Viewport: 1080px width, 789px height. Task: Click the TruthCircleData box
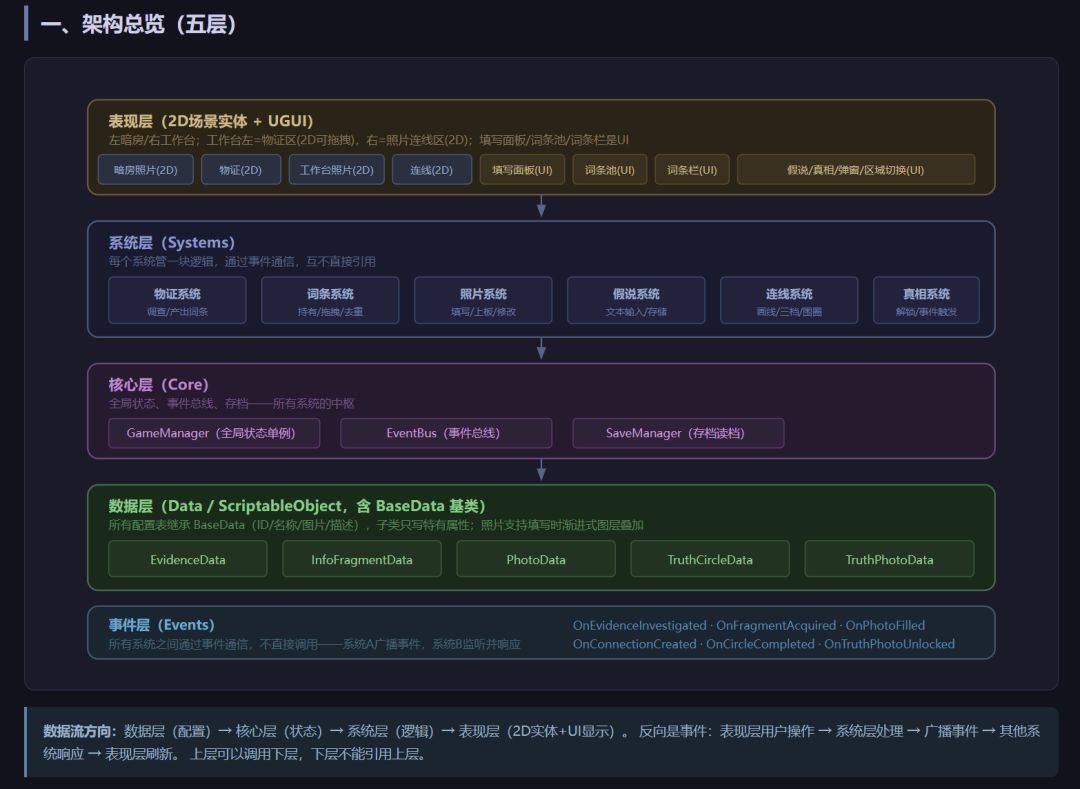tap(709, 559)
